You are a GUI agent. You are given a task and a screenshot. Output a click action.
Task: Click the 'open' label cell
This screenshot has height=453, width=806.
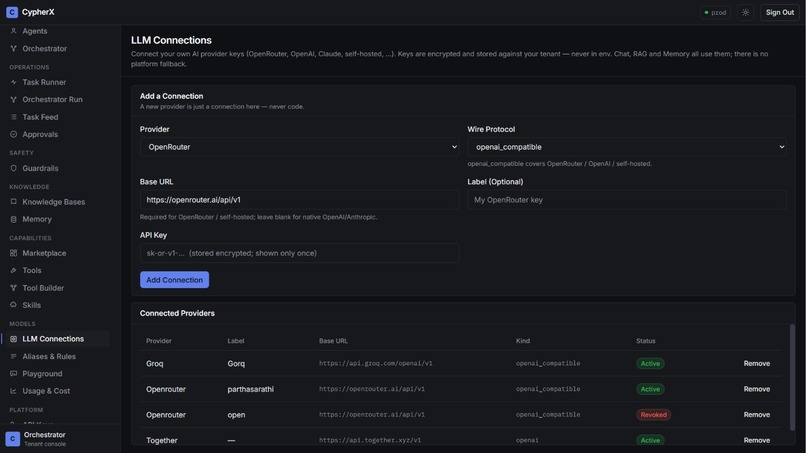(x=236, y=415)
